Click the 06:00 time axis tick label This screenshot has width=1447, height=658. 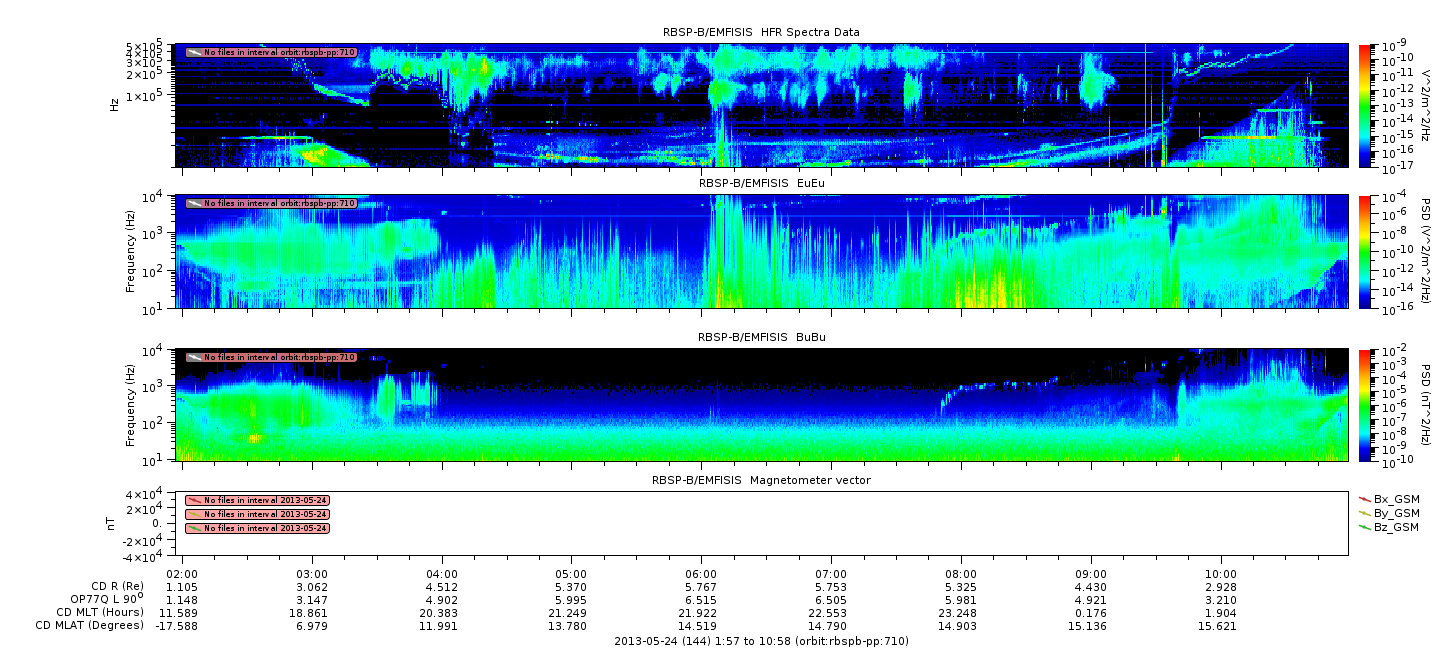tap(701, 575)
